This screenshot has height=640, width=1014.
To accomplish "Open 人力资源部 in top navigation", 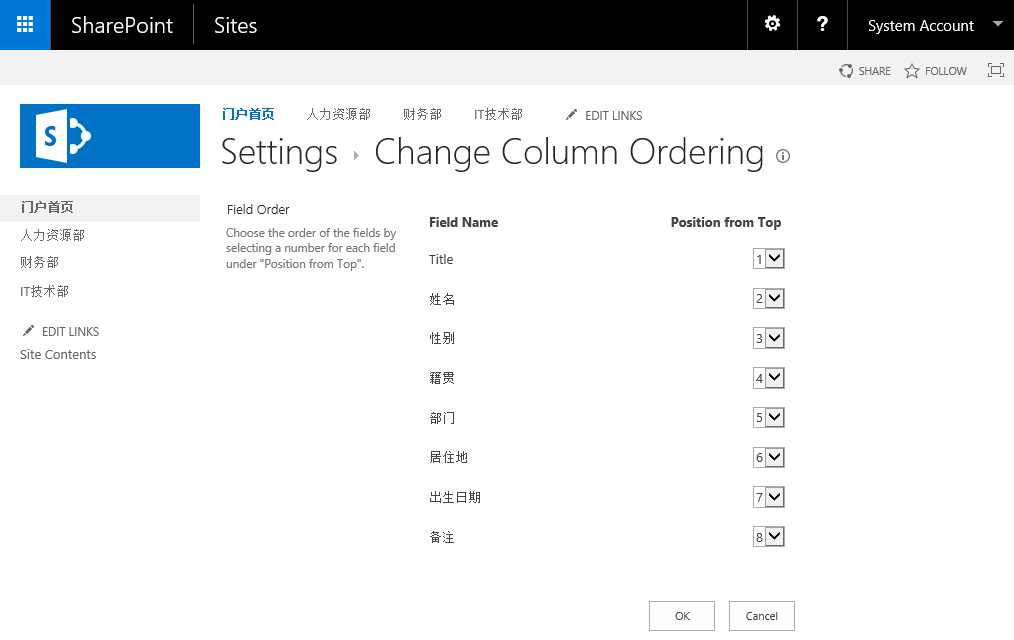I will click(x=338, y=115).
